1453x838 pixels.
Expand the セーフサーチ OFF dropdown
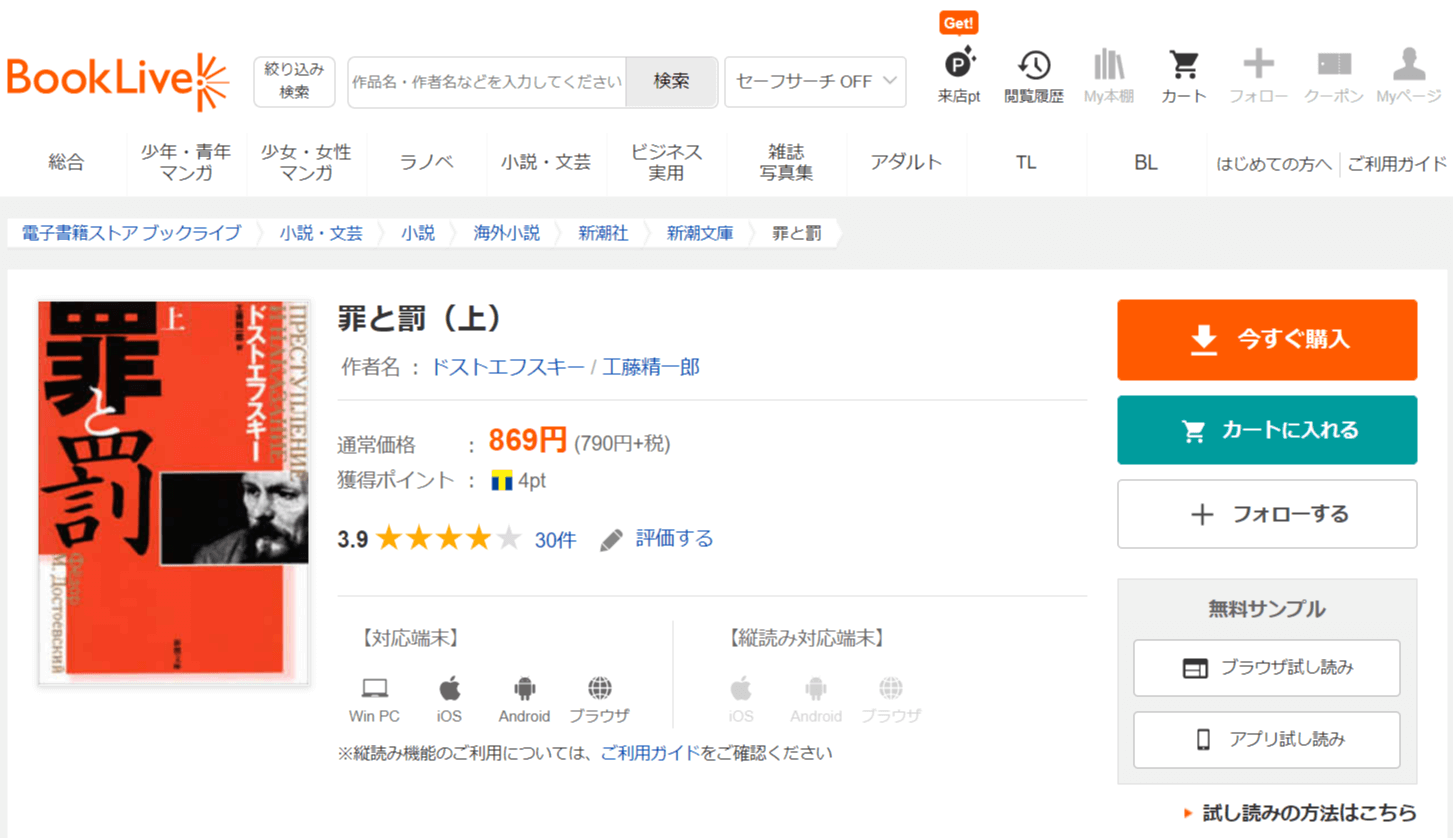click(815, 82)
